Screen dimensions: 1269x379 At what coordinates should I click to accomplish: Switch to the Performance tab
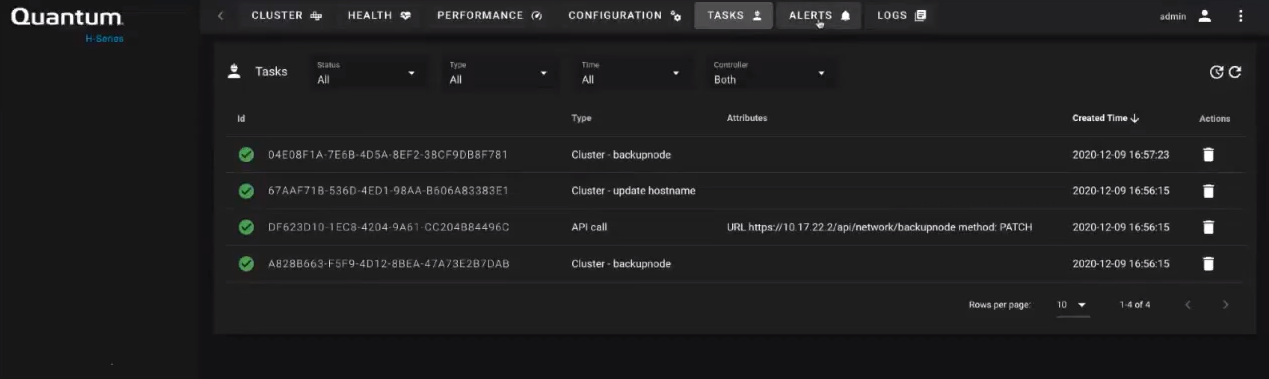490,16
